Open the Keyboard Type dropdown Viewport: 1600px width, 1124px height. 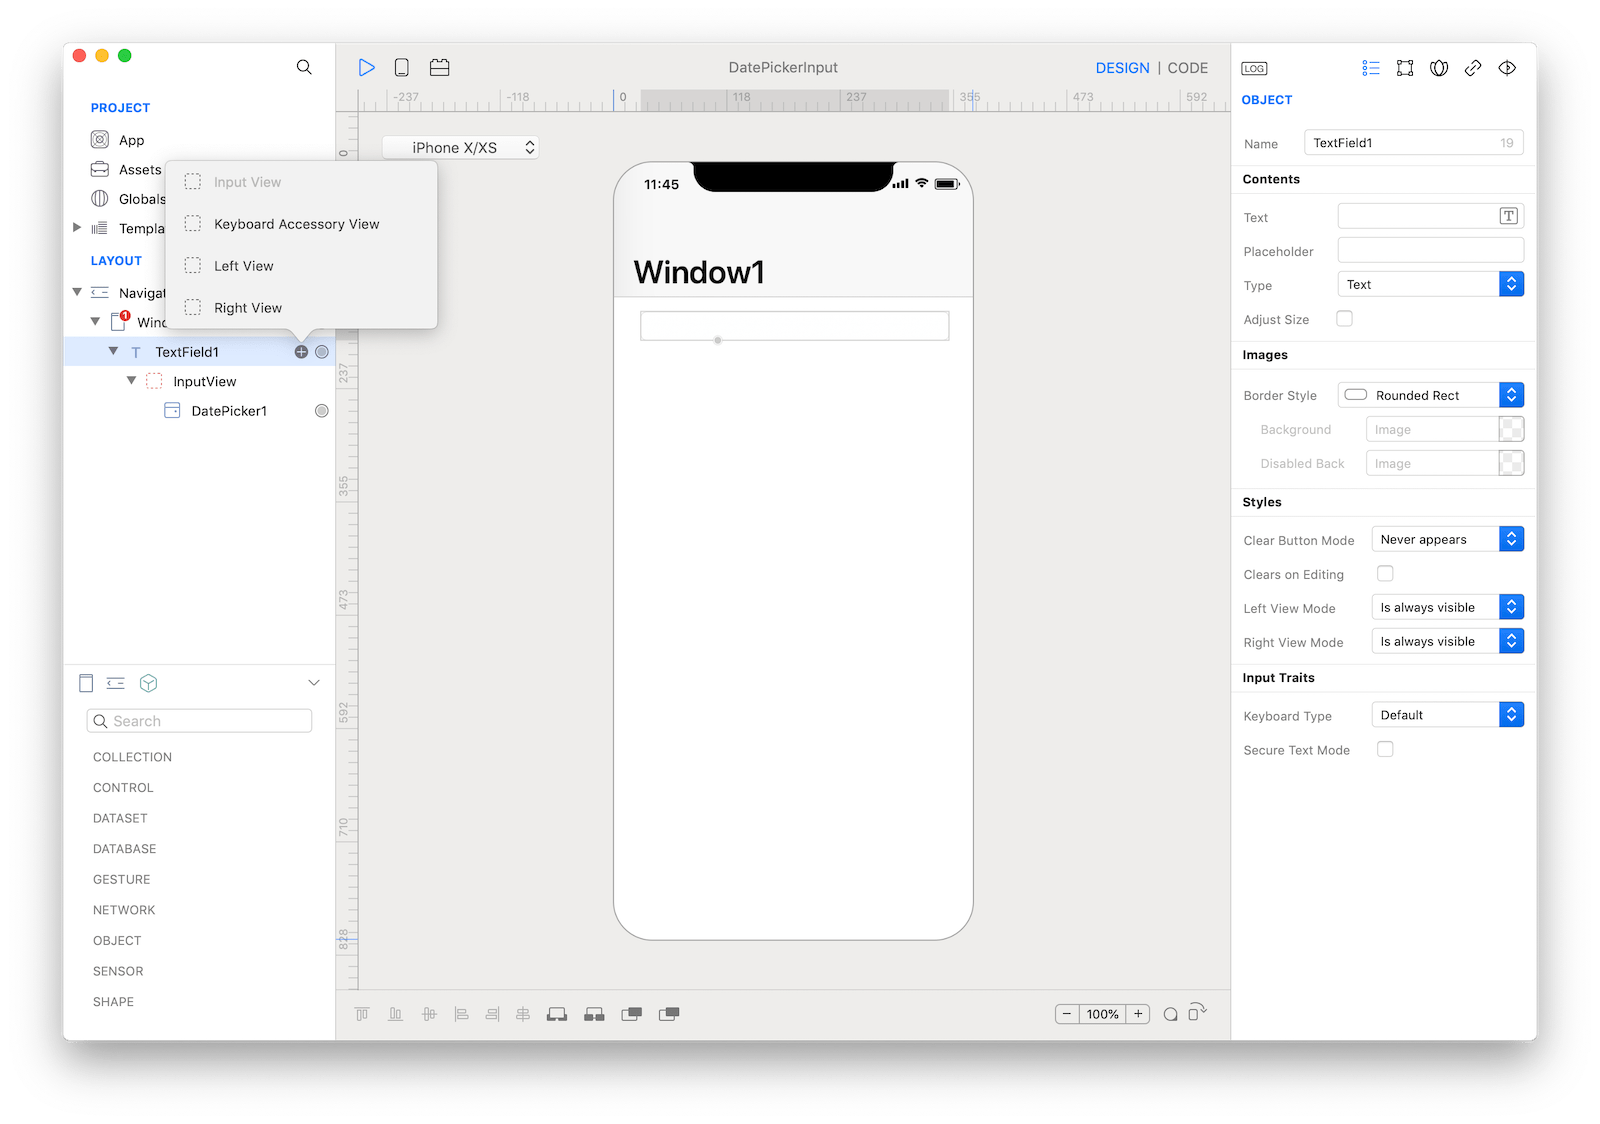[1447, 715]
